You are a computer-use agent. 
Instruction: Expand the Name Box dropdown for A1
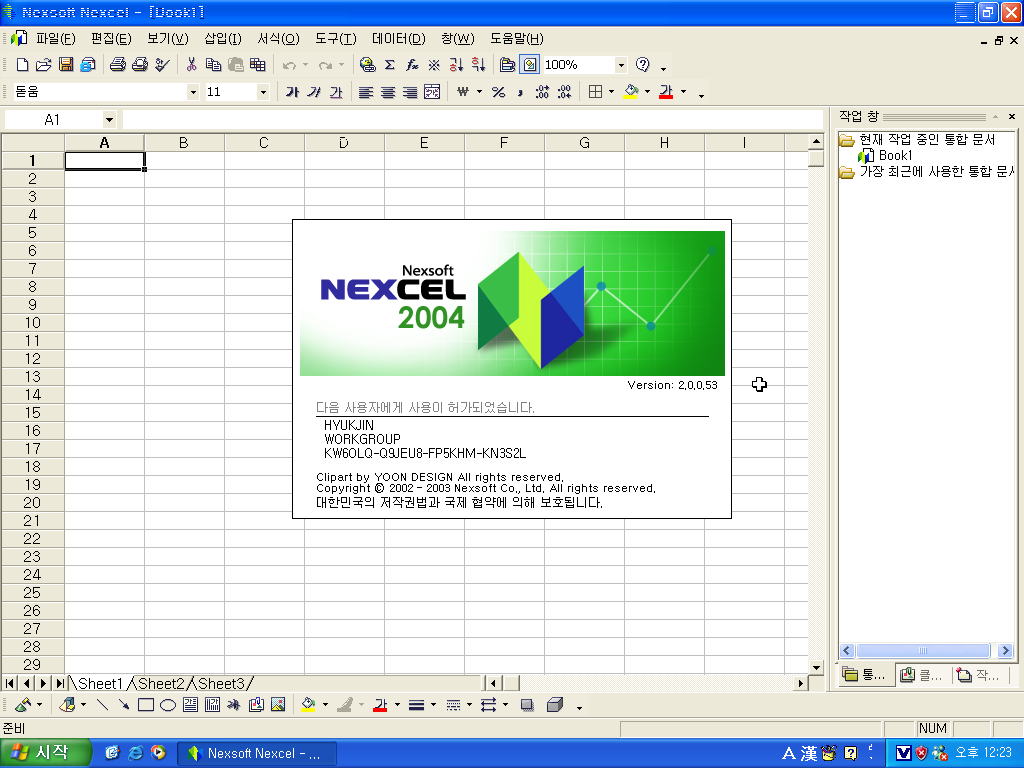coord(109,120)
